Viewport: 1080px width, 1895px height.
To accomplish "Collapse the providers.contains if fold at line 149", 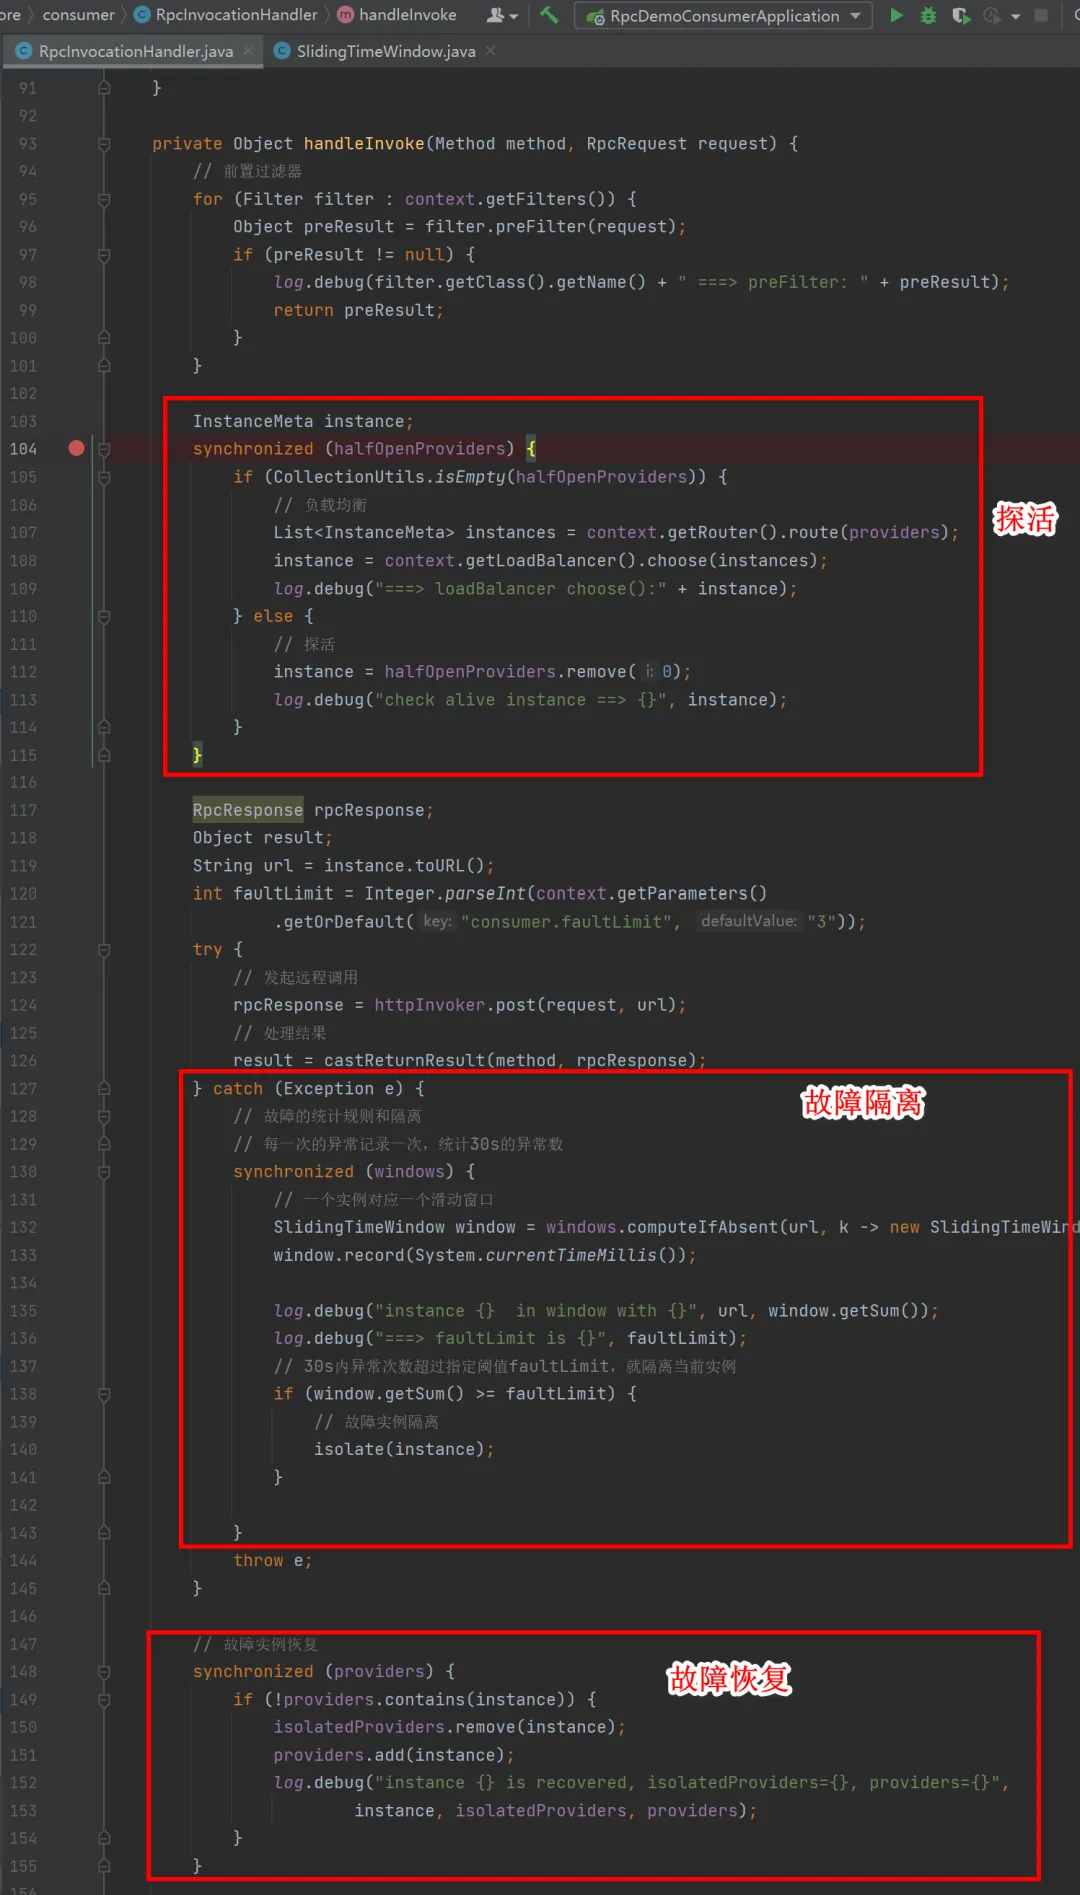I will 104,1699.
